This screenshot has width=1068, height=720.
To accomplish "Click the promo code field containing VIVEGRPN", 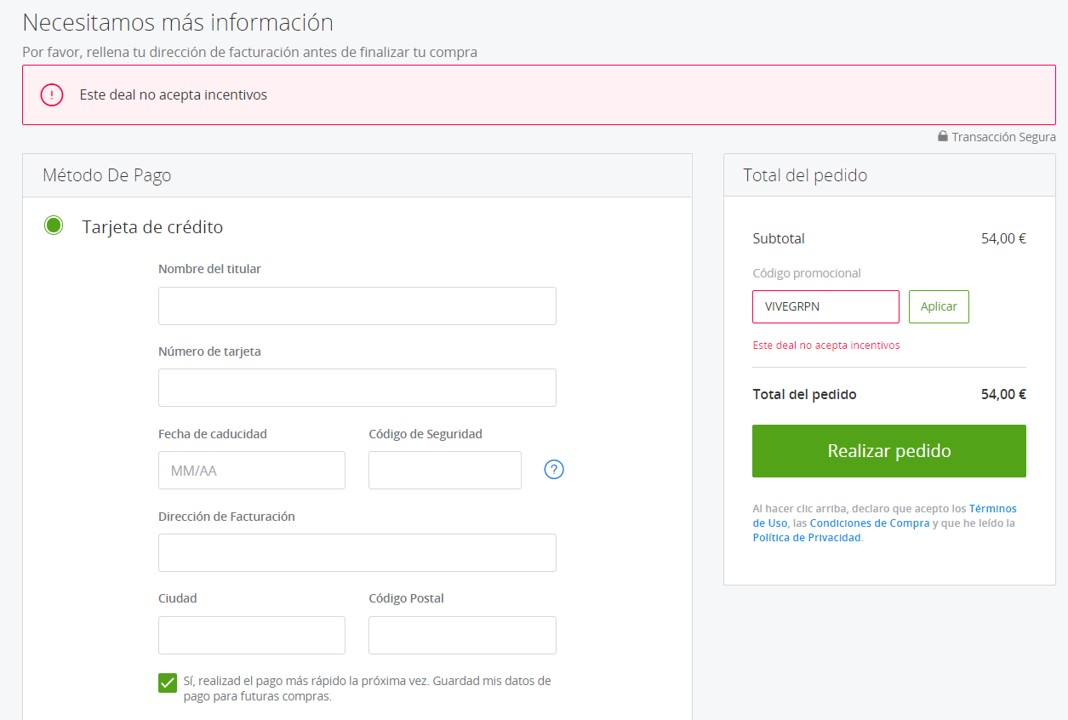I will 825,307.
